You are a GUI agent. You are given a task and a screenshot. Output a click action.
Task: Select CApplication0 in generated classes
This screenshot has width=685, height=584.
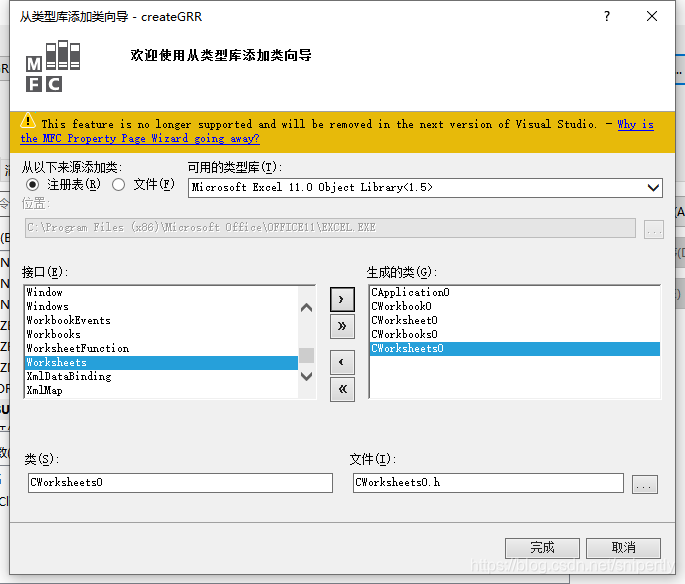click(515, 292)
